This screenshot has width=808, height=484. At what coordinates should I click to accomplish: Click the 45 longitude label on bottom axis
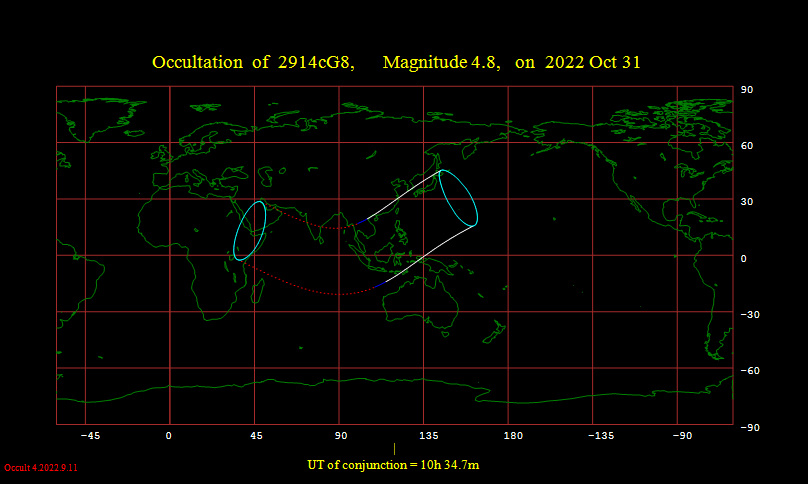[254, 436]
